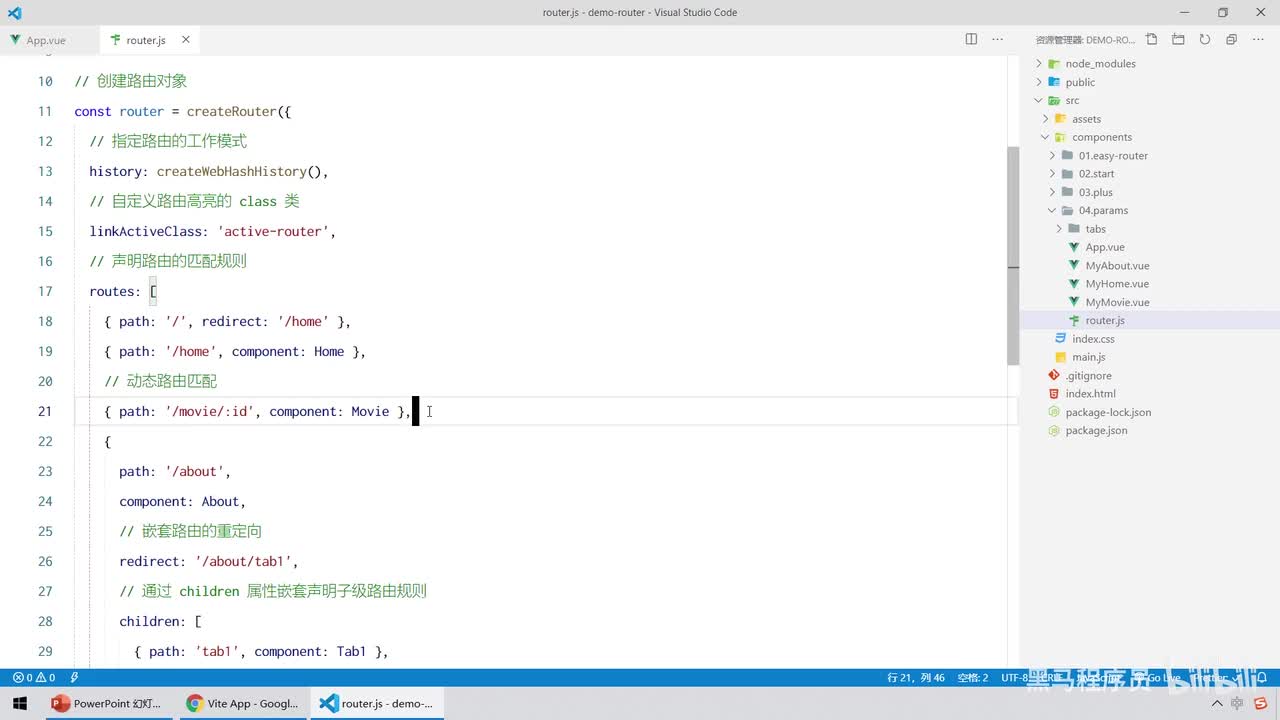The width and height of the screenshot is (1280, 720).
Task: Collapse all folders in explorer
Action: click(1231, 40)
